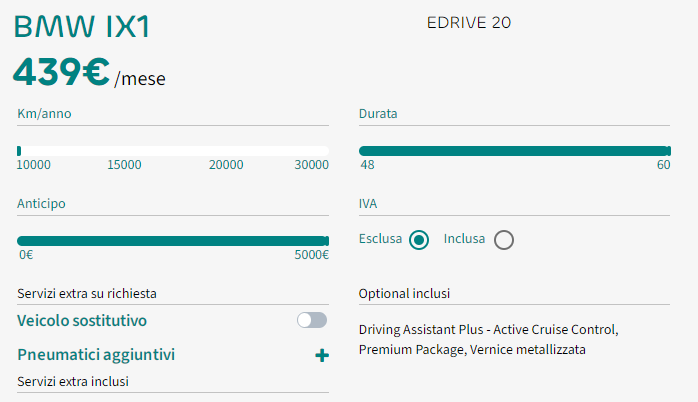Click the BMW IX1 model title

click(82, 27)
